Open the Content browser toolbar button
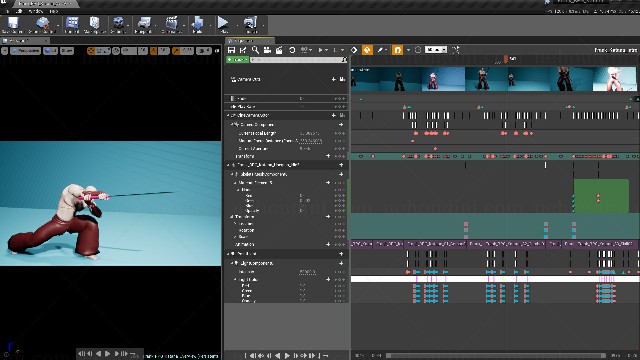 [72, 25]
